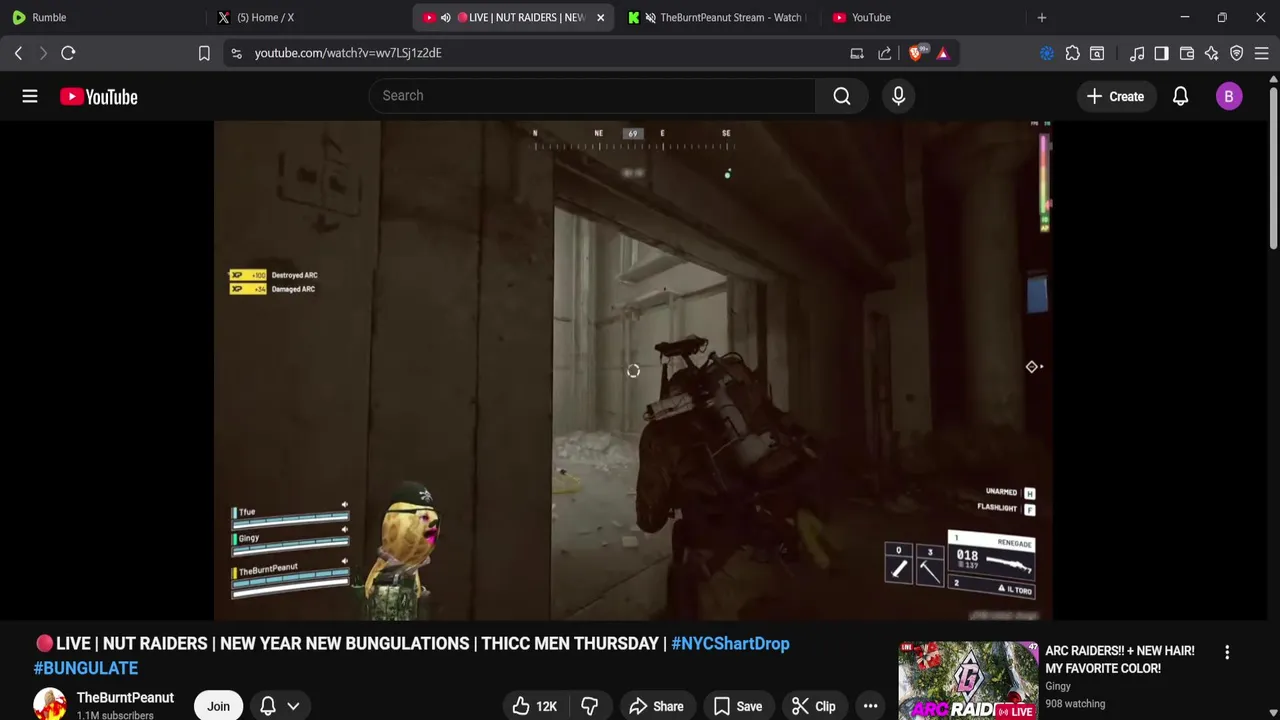Share this page from the address bar

click(x=885, y=53)
